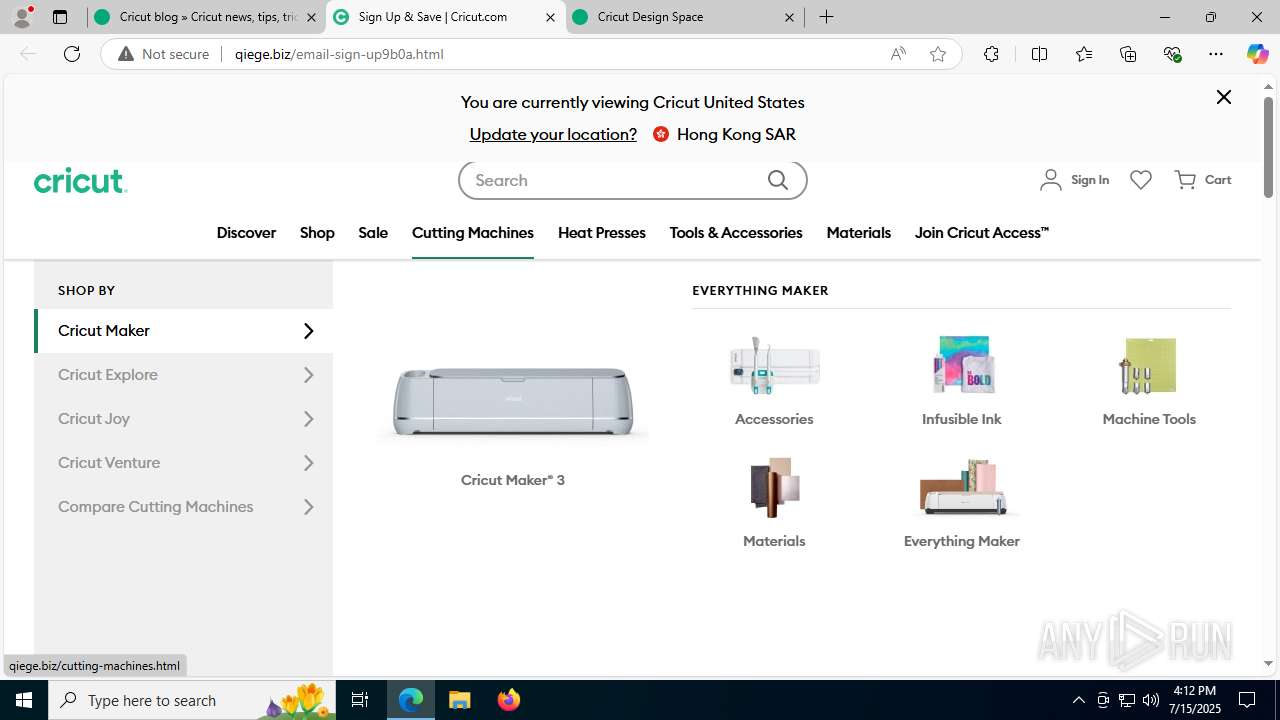Open Firefox from taskbar
Image resolution: width=1280 pixels, height=720 pixels.
click(x=508, y=700)
